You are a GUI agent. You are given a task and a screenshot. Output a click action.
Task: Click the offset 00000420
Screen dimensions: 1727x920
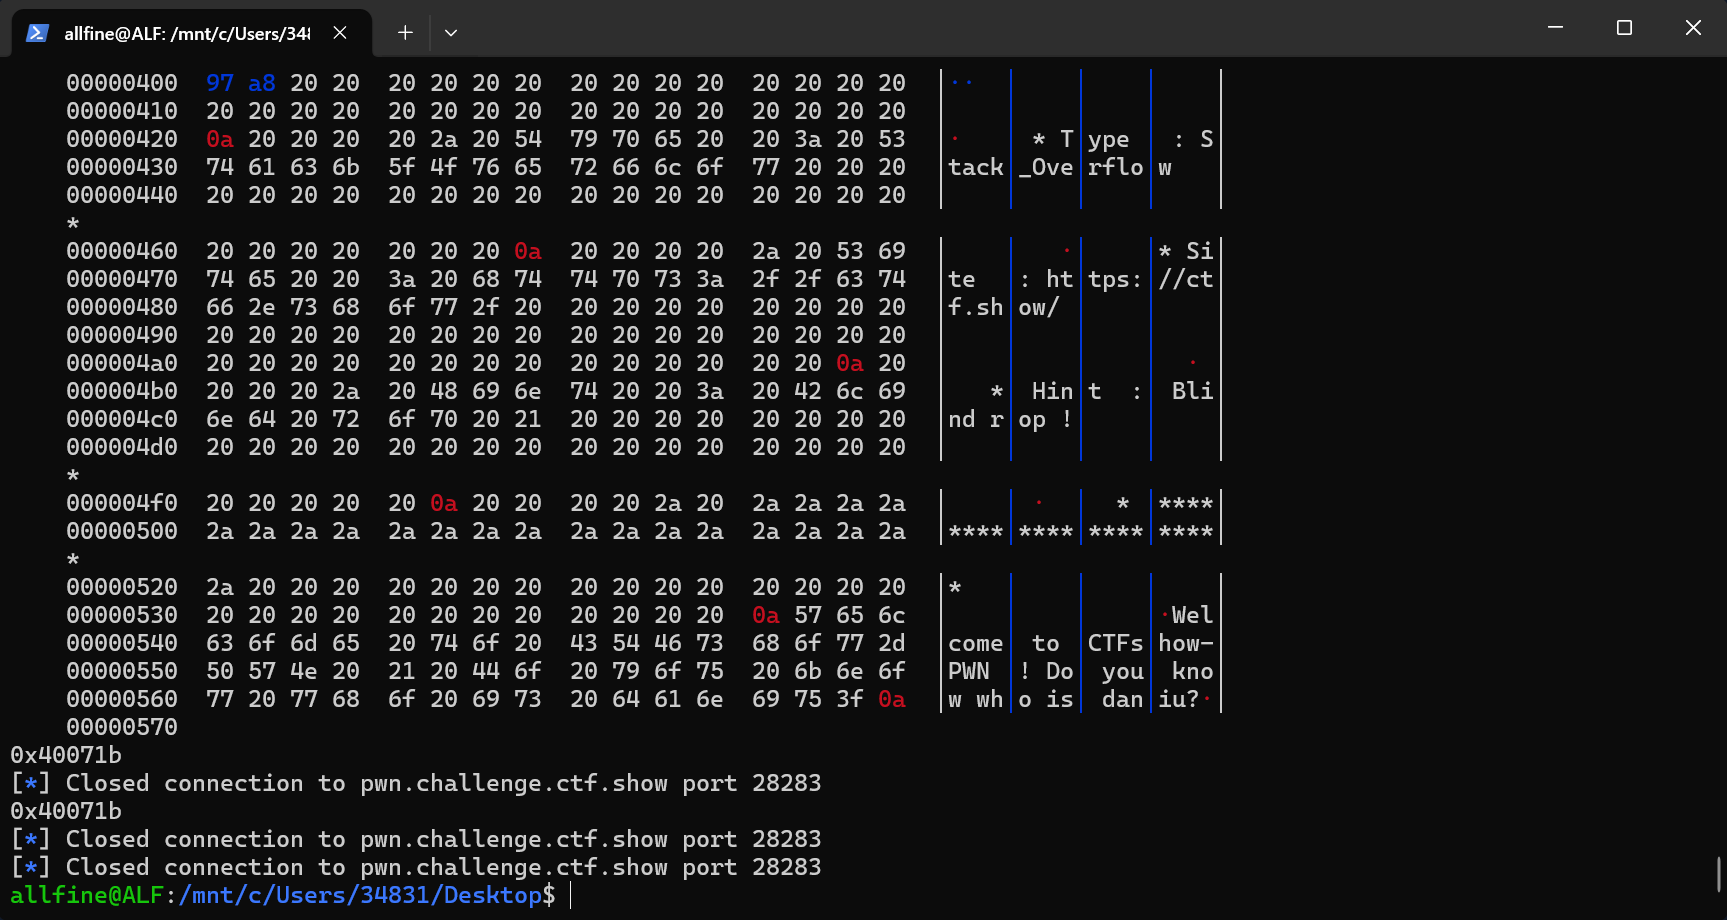click(122, 139)
